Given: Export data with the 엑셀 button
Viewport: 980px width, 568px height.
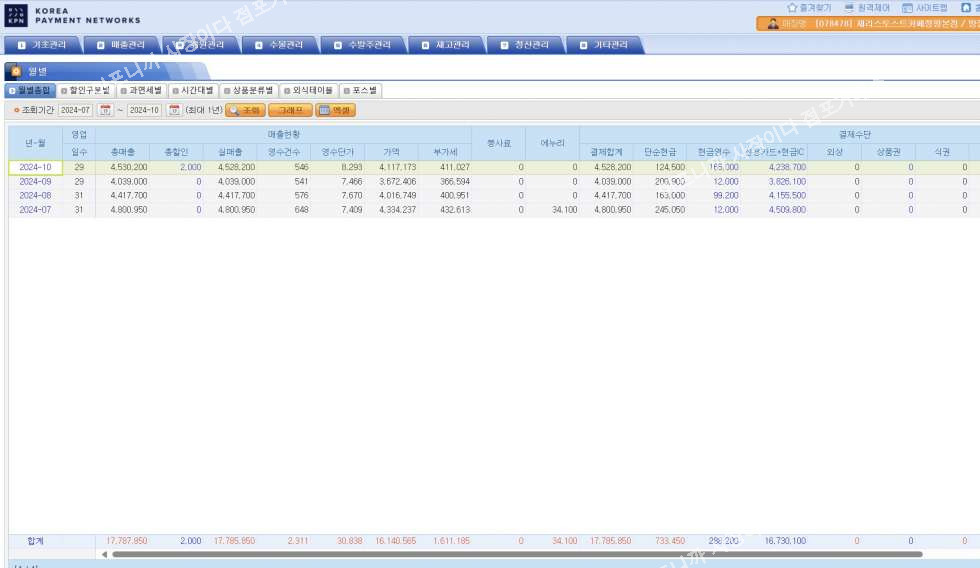Looking at the screenshot, I should click(336, 110).
